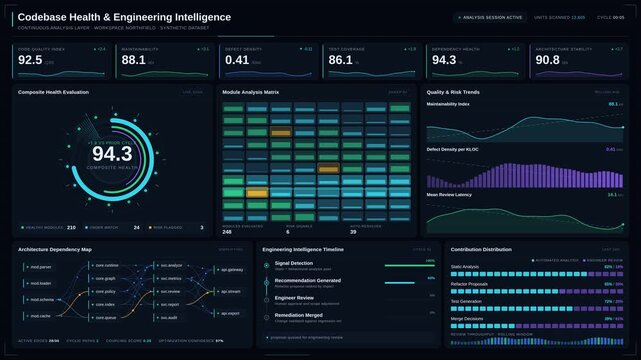Image resolution: width=641 pixels, height=360 pixels.
Task: Click the Test Generation contribution bar
Action: tap(537, 309)
